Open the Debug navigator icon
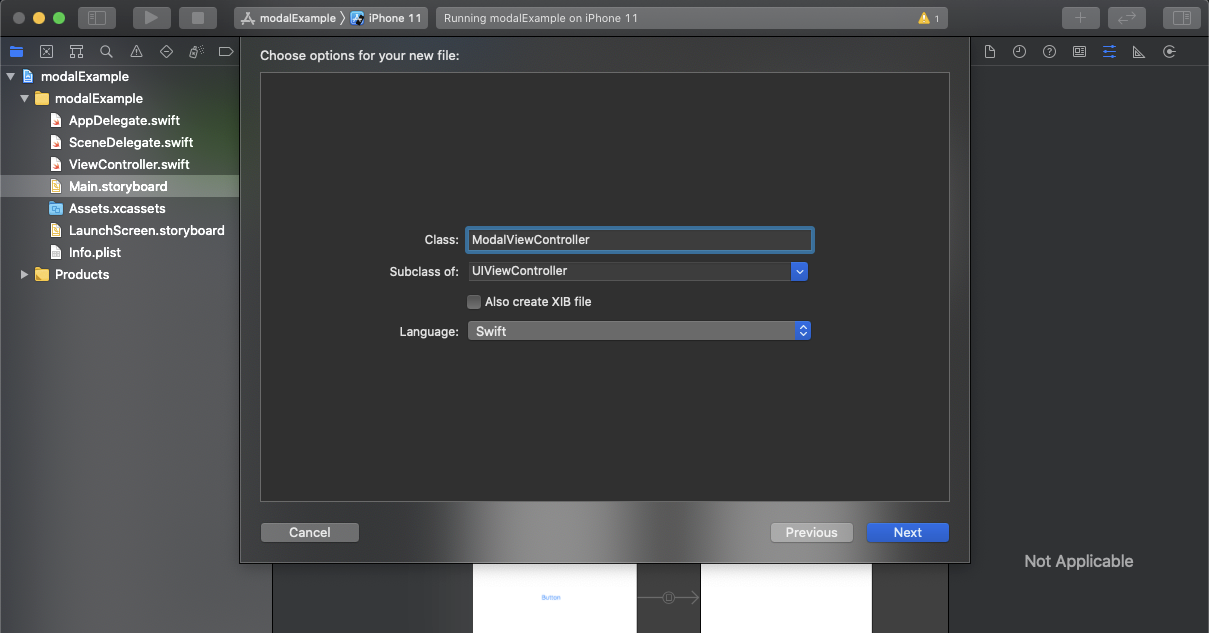Viewport: 1209px width, 633px height. point(196,52)
